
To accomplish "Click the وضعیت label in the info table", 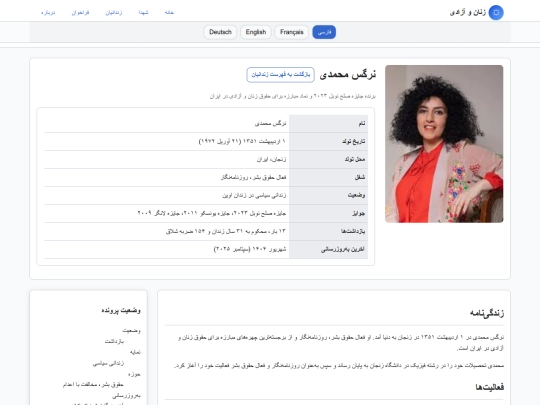I will point(328,195).
